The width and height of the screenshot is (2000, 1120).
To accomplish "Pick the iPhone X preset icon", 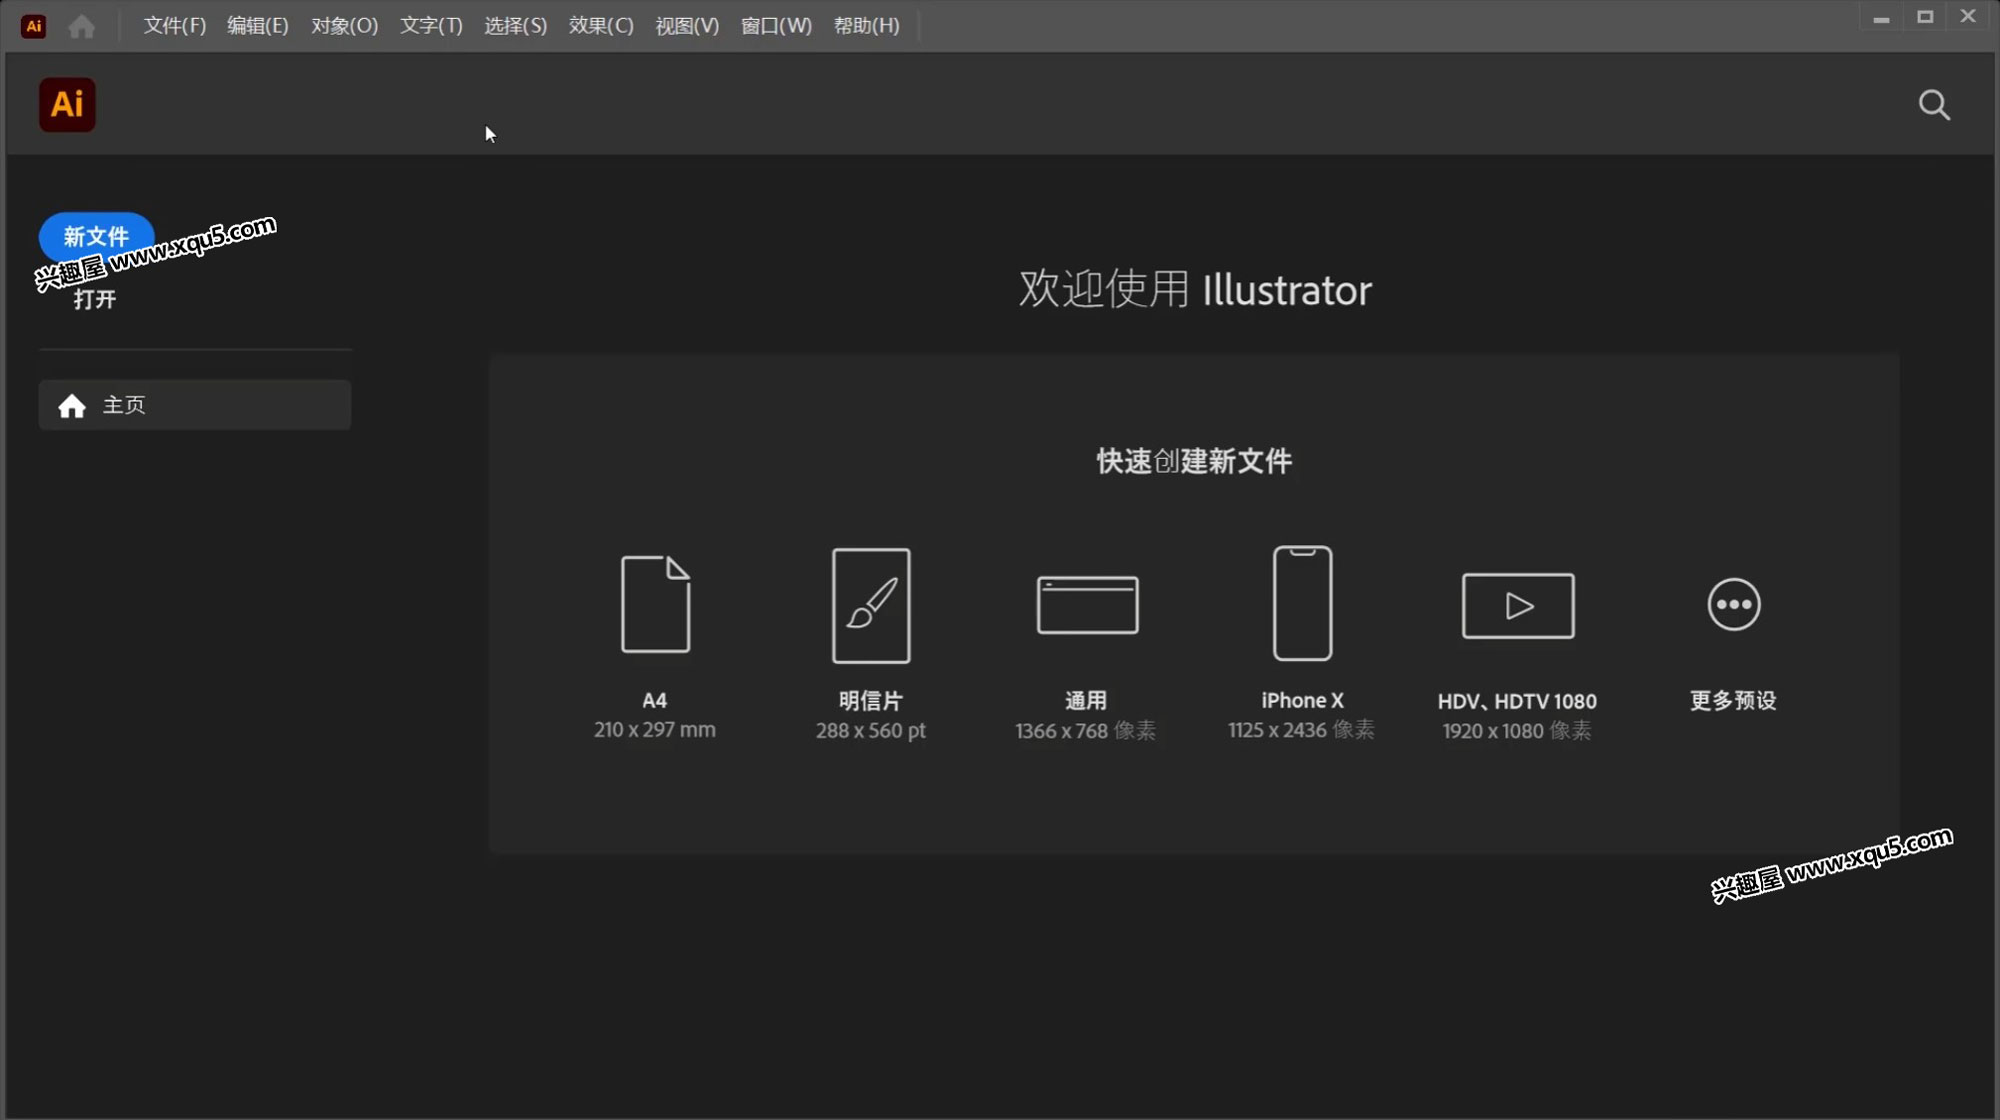I will pos(1302,603).
